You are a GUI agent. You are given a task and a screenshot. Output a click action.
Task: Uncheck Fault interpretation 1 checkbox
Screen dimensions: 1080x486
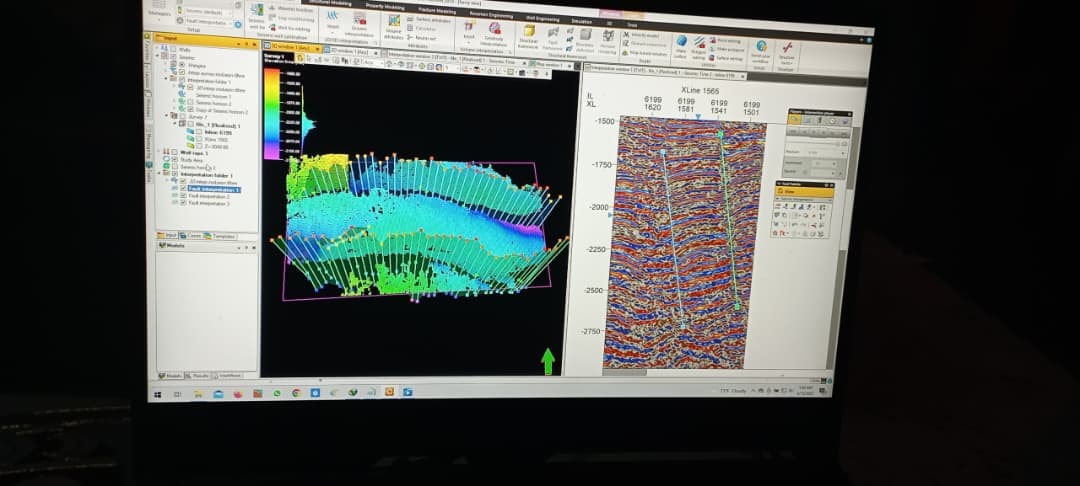[x=183, y=188]
